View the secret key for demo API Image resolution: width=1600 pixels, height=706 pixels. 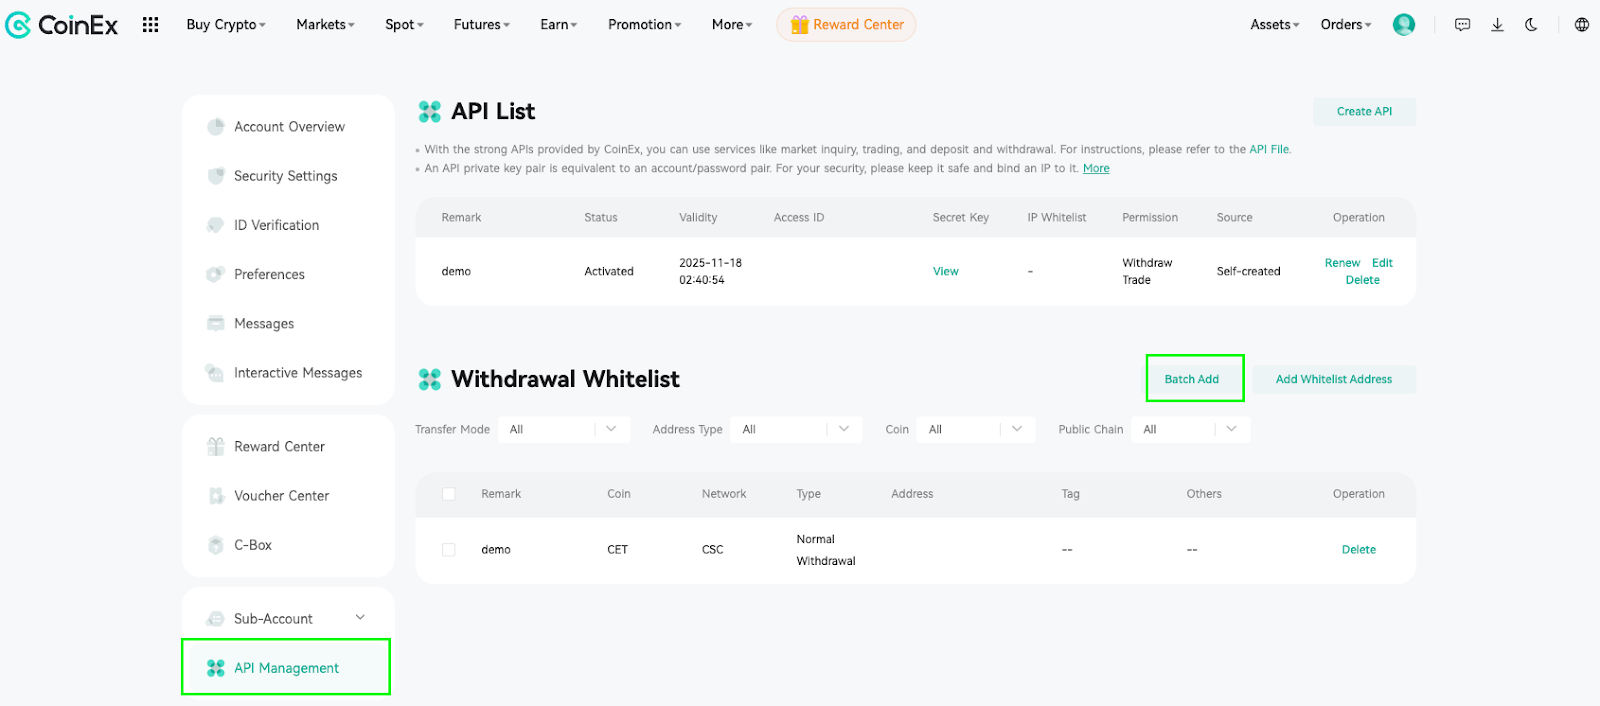click(945, 271)
